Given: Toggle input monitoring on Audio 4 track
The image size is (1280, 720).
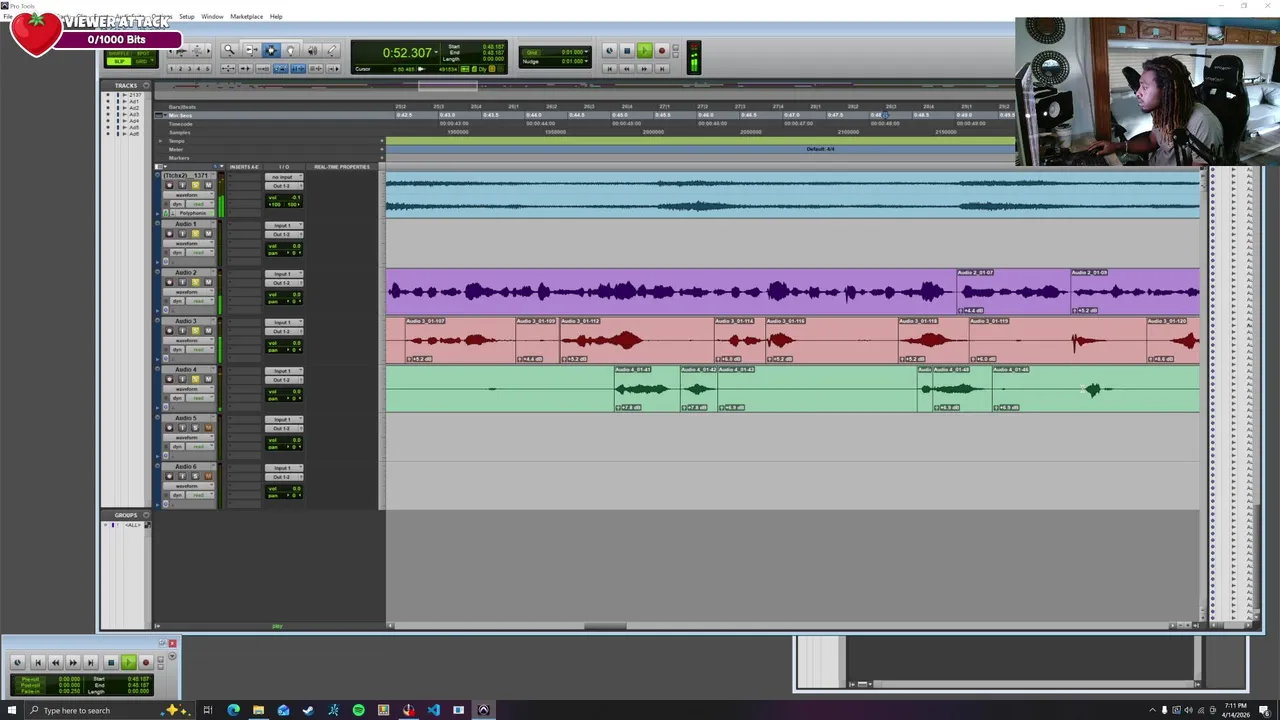Looking at the screenshot, I should (182, 379).
